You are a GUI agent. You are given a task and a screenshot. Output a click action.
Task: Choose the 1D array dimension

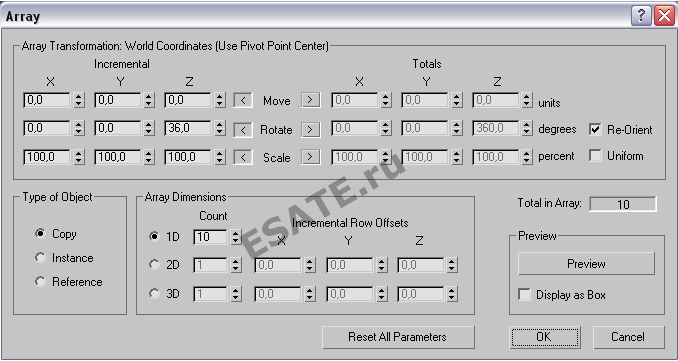click(x=154, y=236)
